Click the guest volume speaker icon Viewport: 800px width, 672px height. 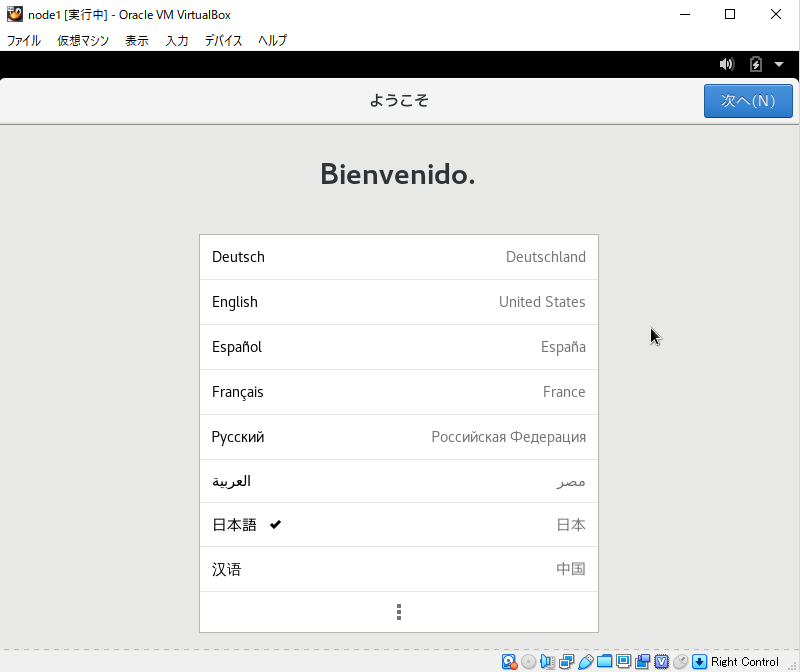tap(727, 64)
